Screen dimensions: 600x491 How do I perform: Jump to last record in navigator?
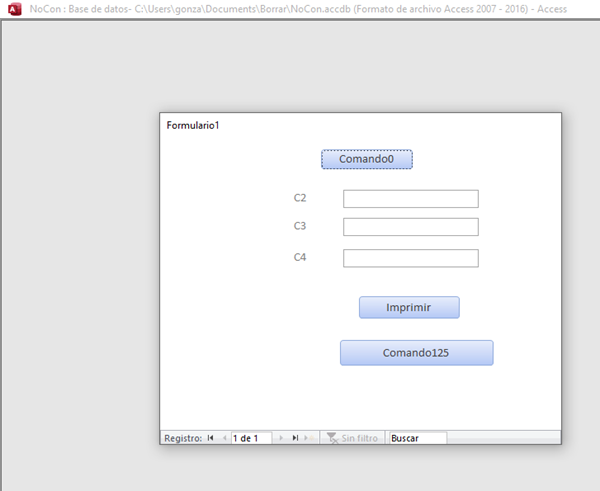point(295,438)
